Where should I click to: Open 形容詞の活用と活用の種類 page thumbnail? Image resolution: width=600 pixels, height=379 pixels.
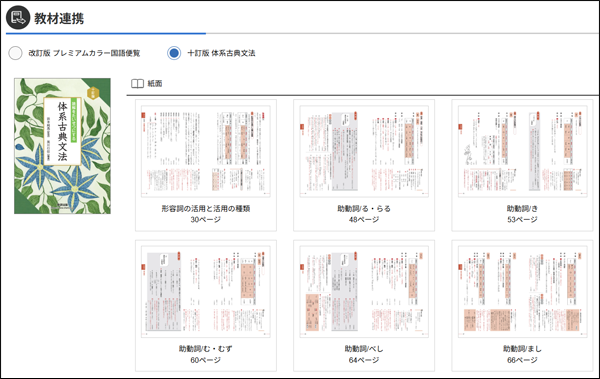pyautogui.click(x=206, y=152)
